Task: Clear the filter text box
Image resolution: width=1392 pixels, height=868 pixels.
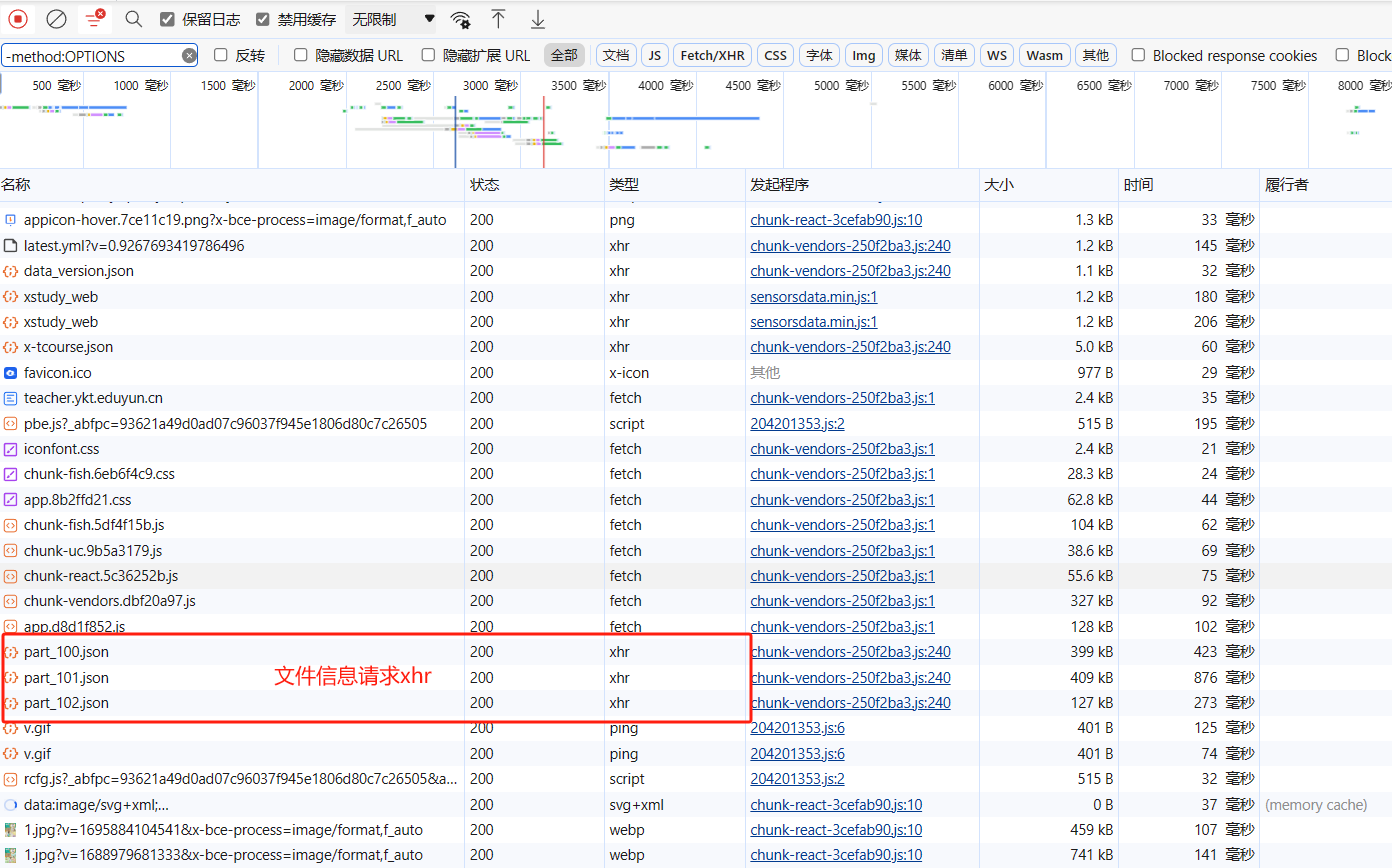Action: (189, 56)
